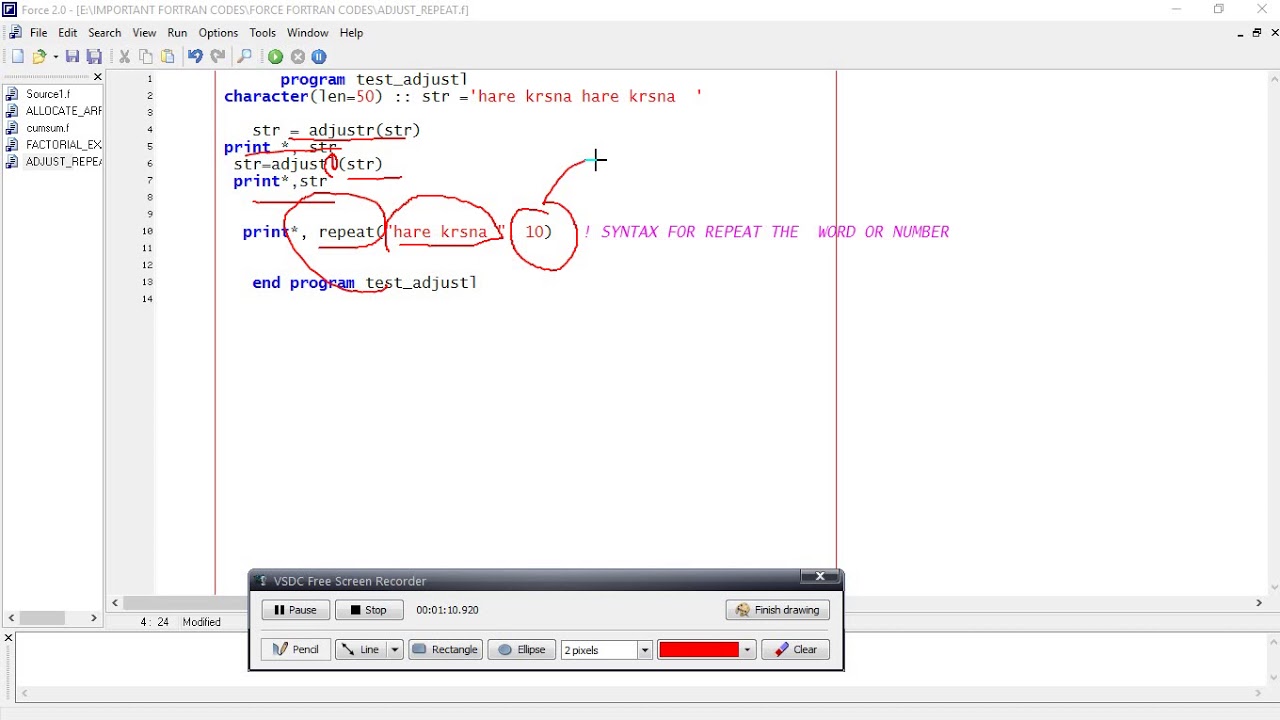Click the 'Modified' status bar entry

(x=202, y=622)
